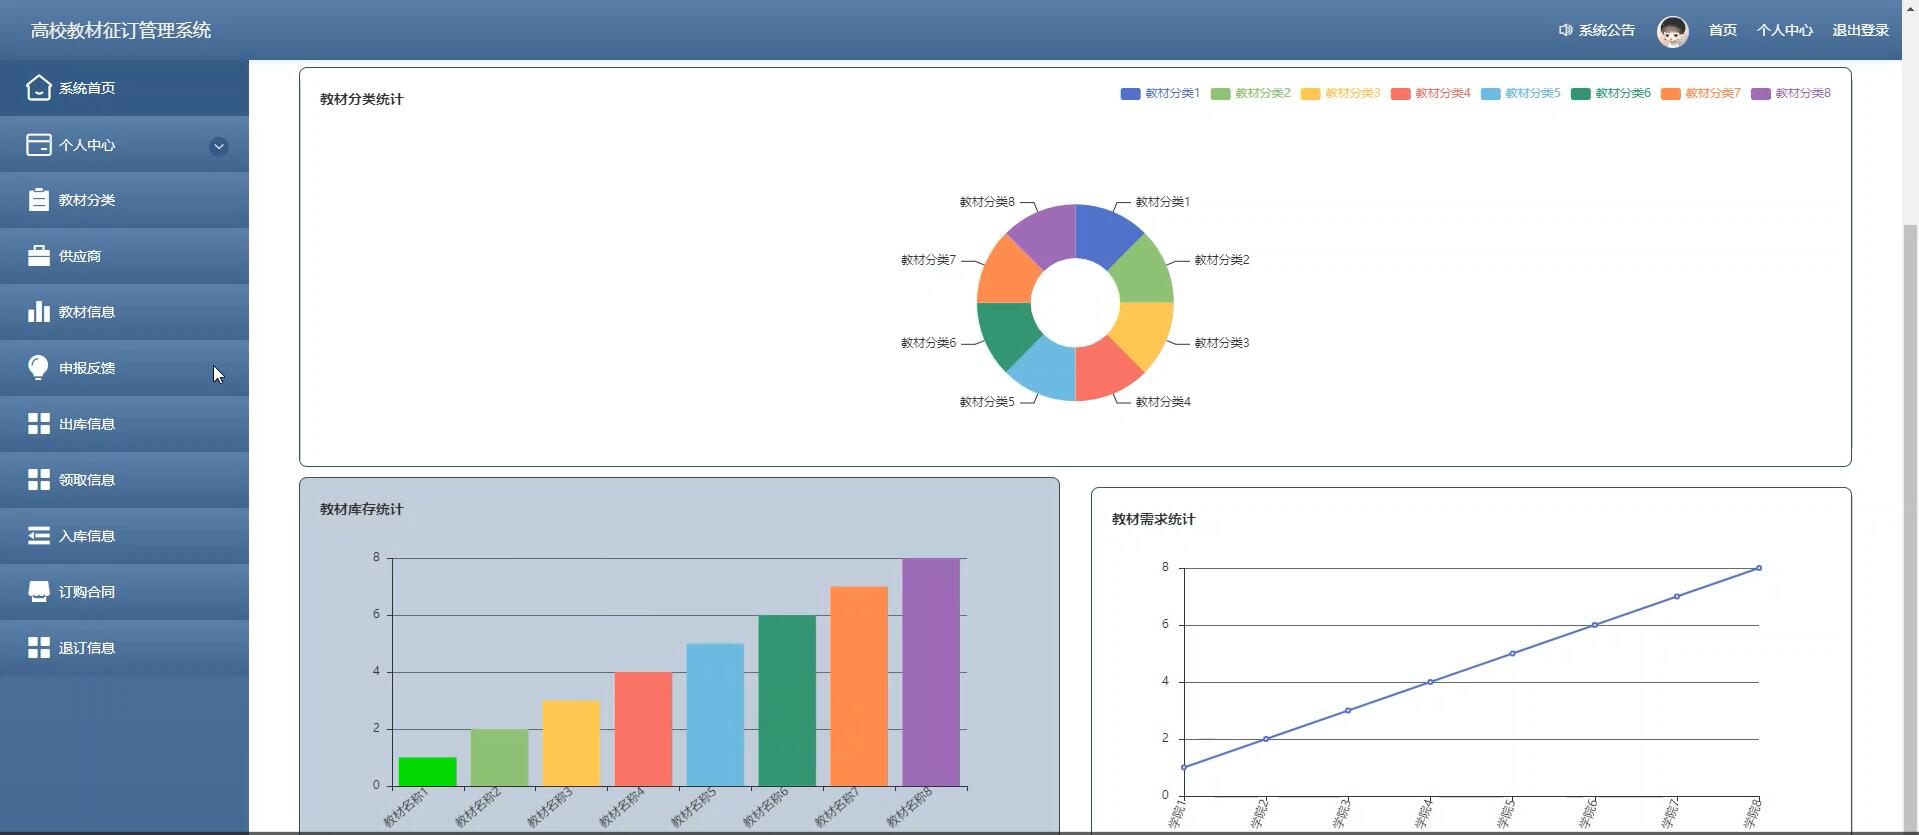Click the list icon beside 入库信息
Viewport: 1919px width, 835px height.
[x=38, y=536]
